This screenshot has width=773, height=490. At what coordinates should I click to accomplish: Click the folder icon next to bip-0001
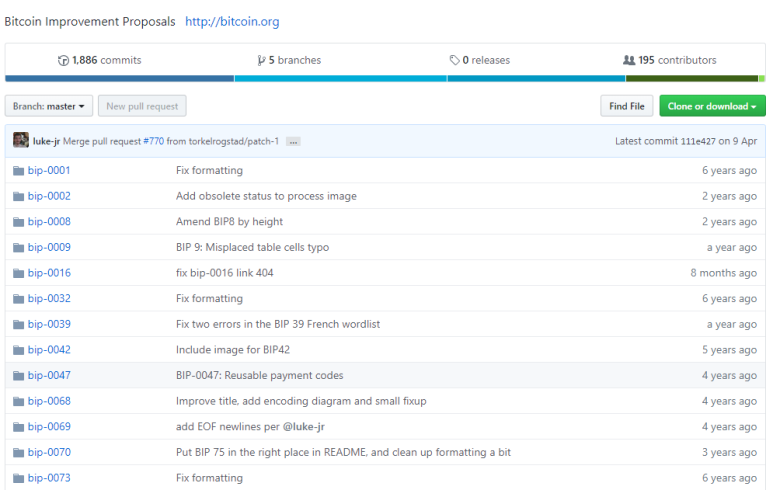(x=19, y=171)
